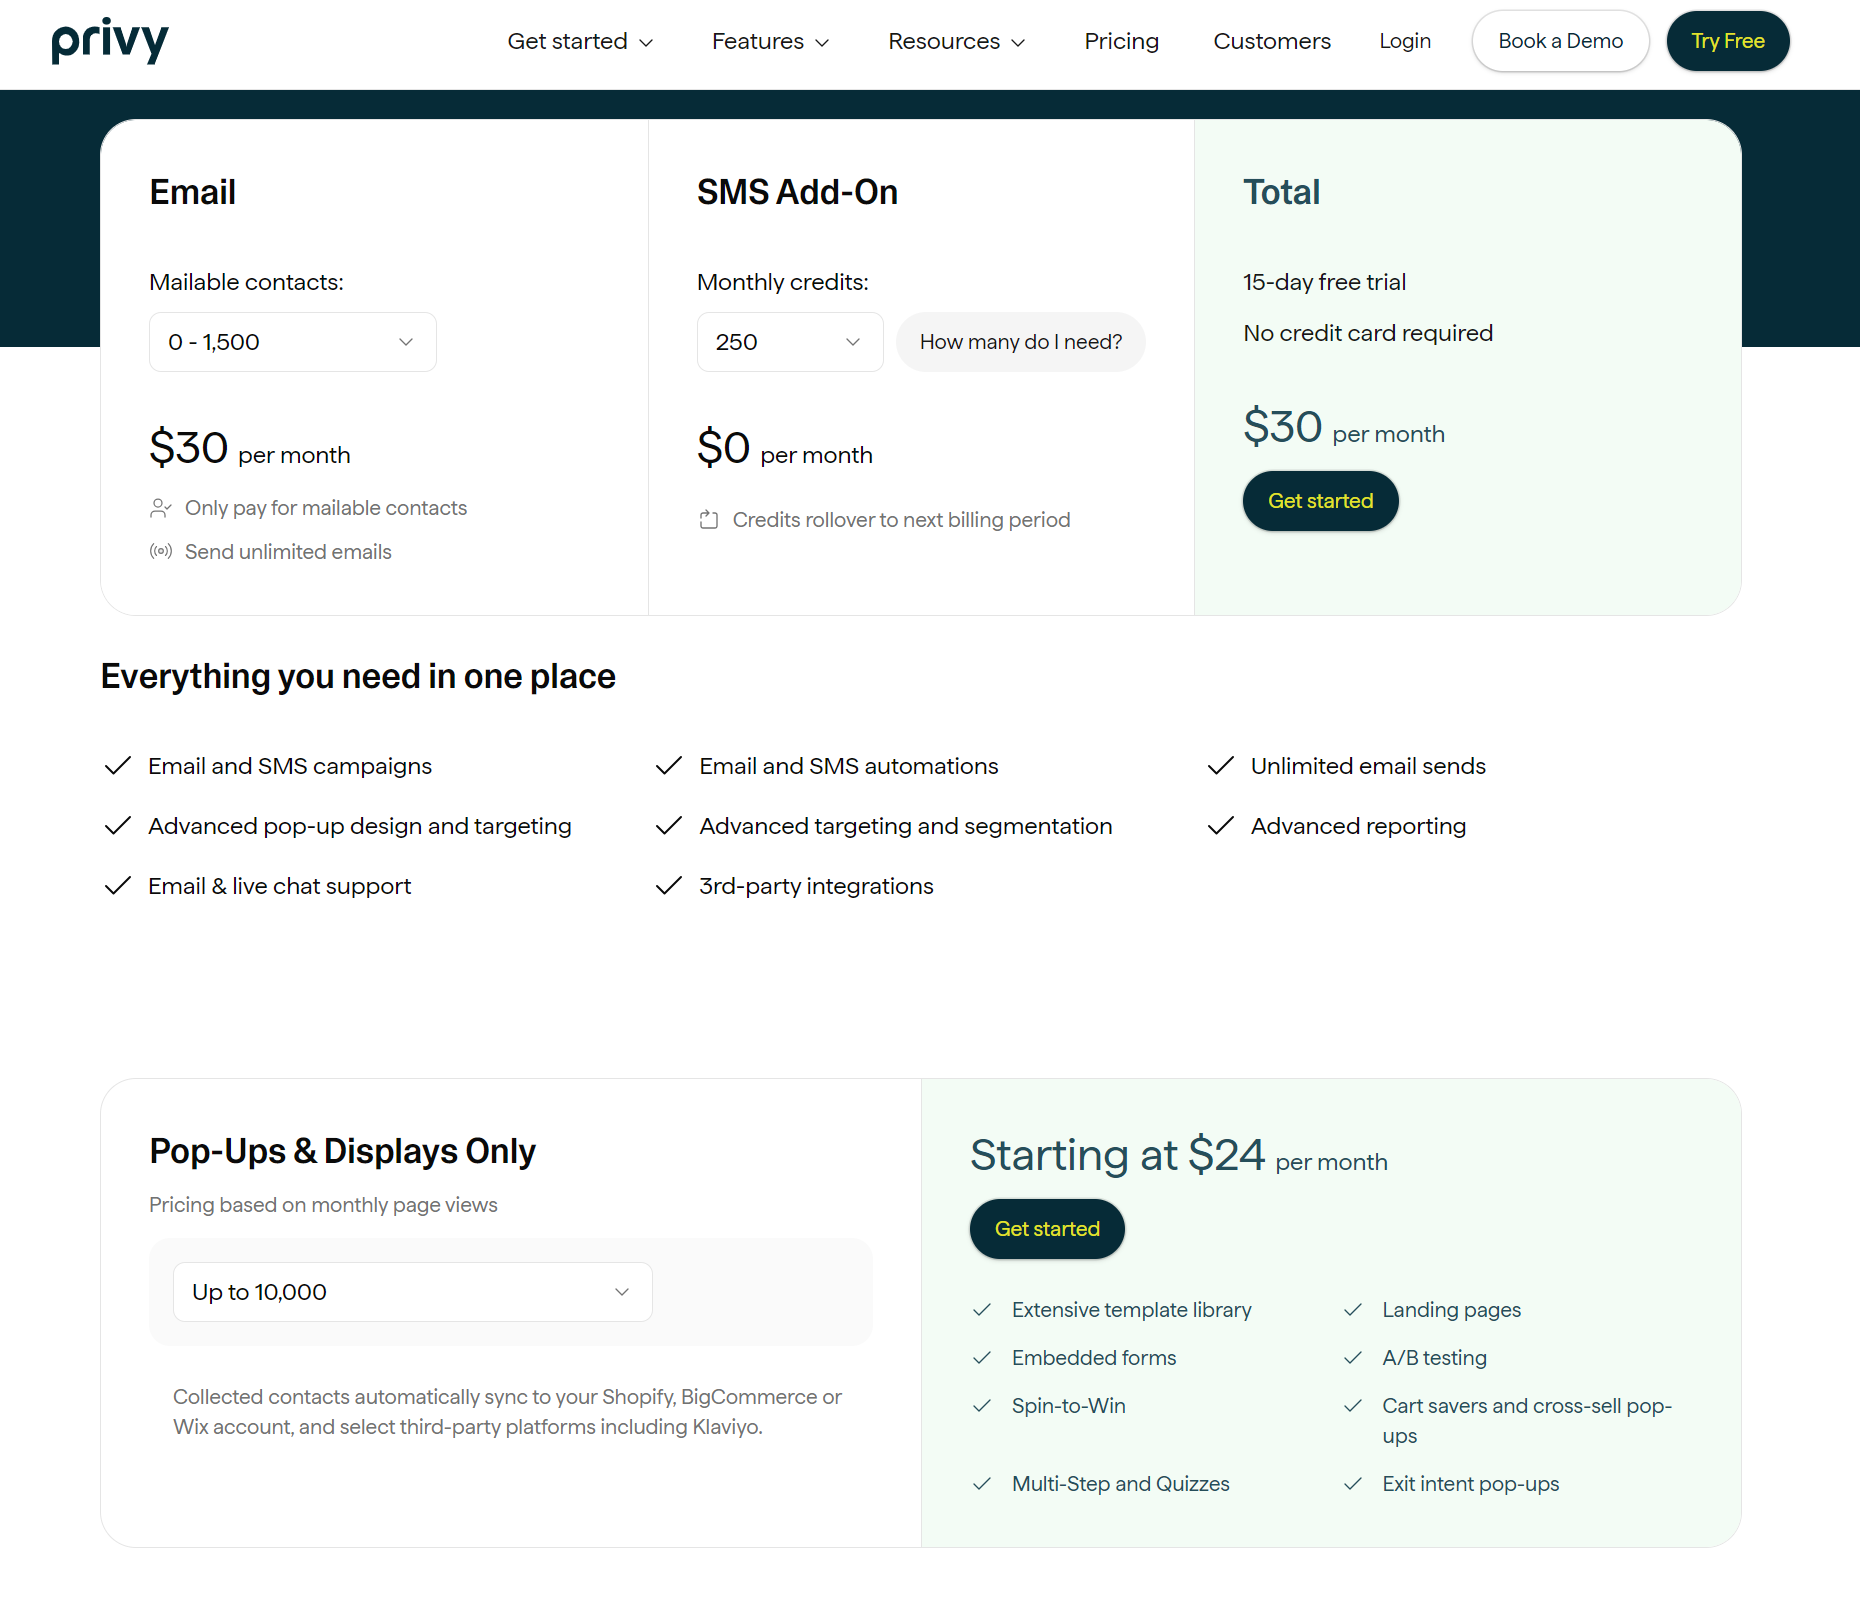Click the Total heading
The image size is (1860, 1597).
point(1282,192)
